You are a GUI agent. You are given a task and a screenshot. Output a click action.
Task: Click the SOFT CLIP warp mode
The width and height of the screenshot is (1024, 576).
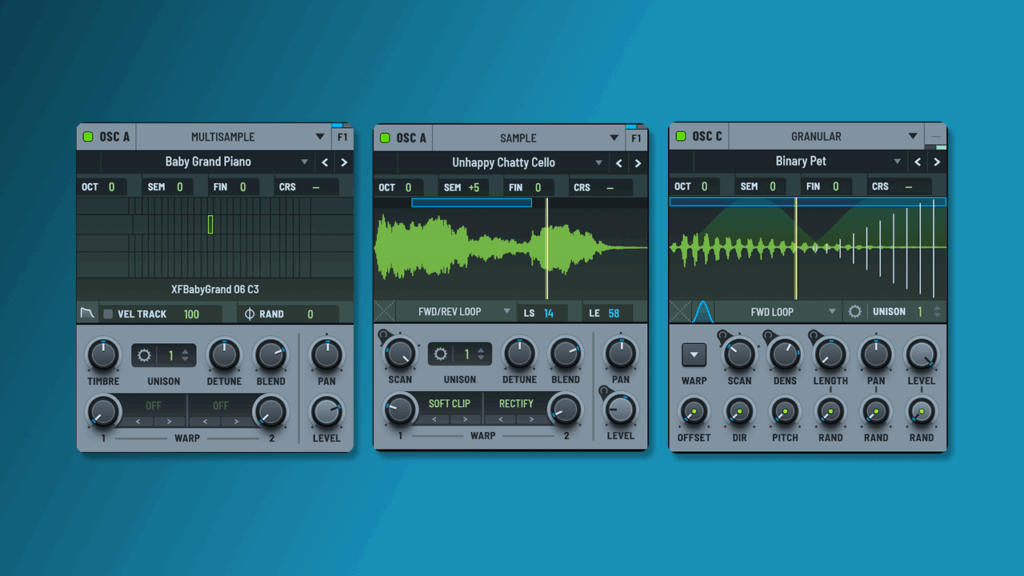pos(449,404)
